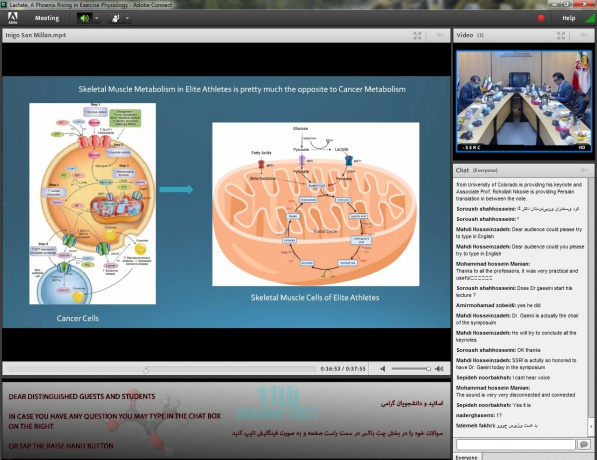Open the share pod options menu
597x460 pixels.
point(440,35)
